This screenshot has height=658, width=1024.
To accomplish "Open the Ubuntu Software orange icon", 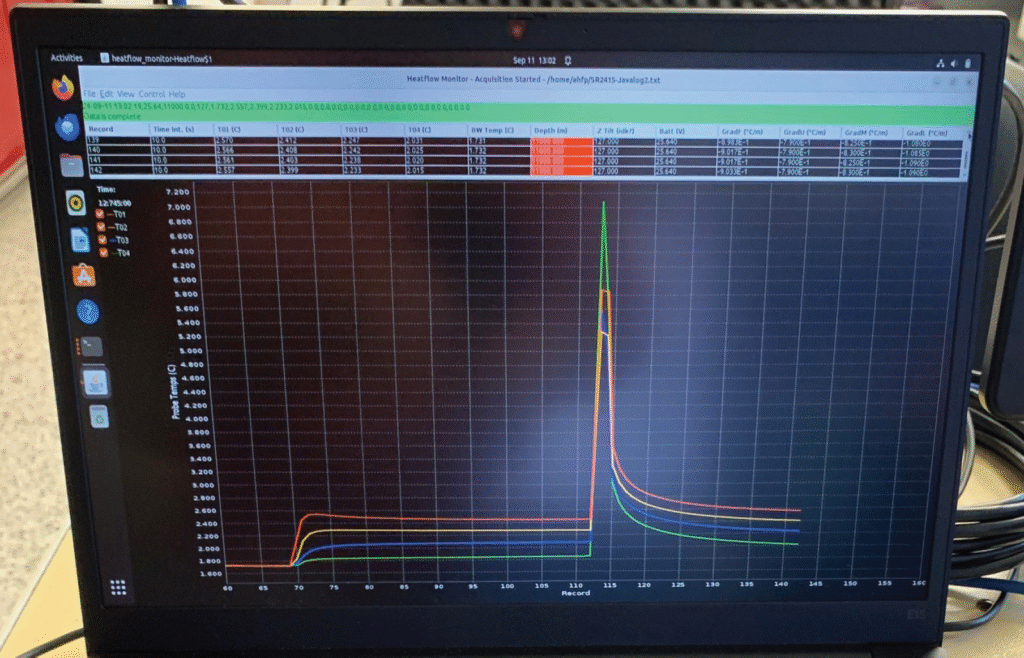I will click(84, 274).
